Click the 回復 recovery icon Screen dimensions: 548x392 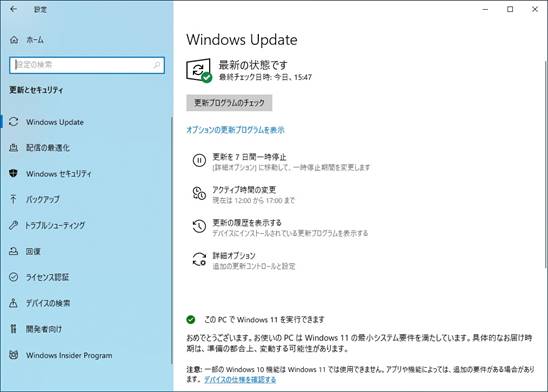14,251
